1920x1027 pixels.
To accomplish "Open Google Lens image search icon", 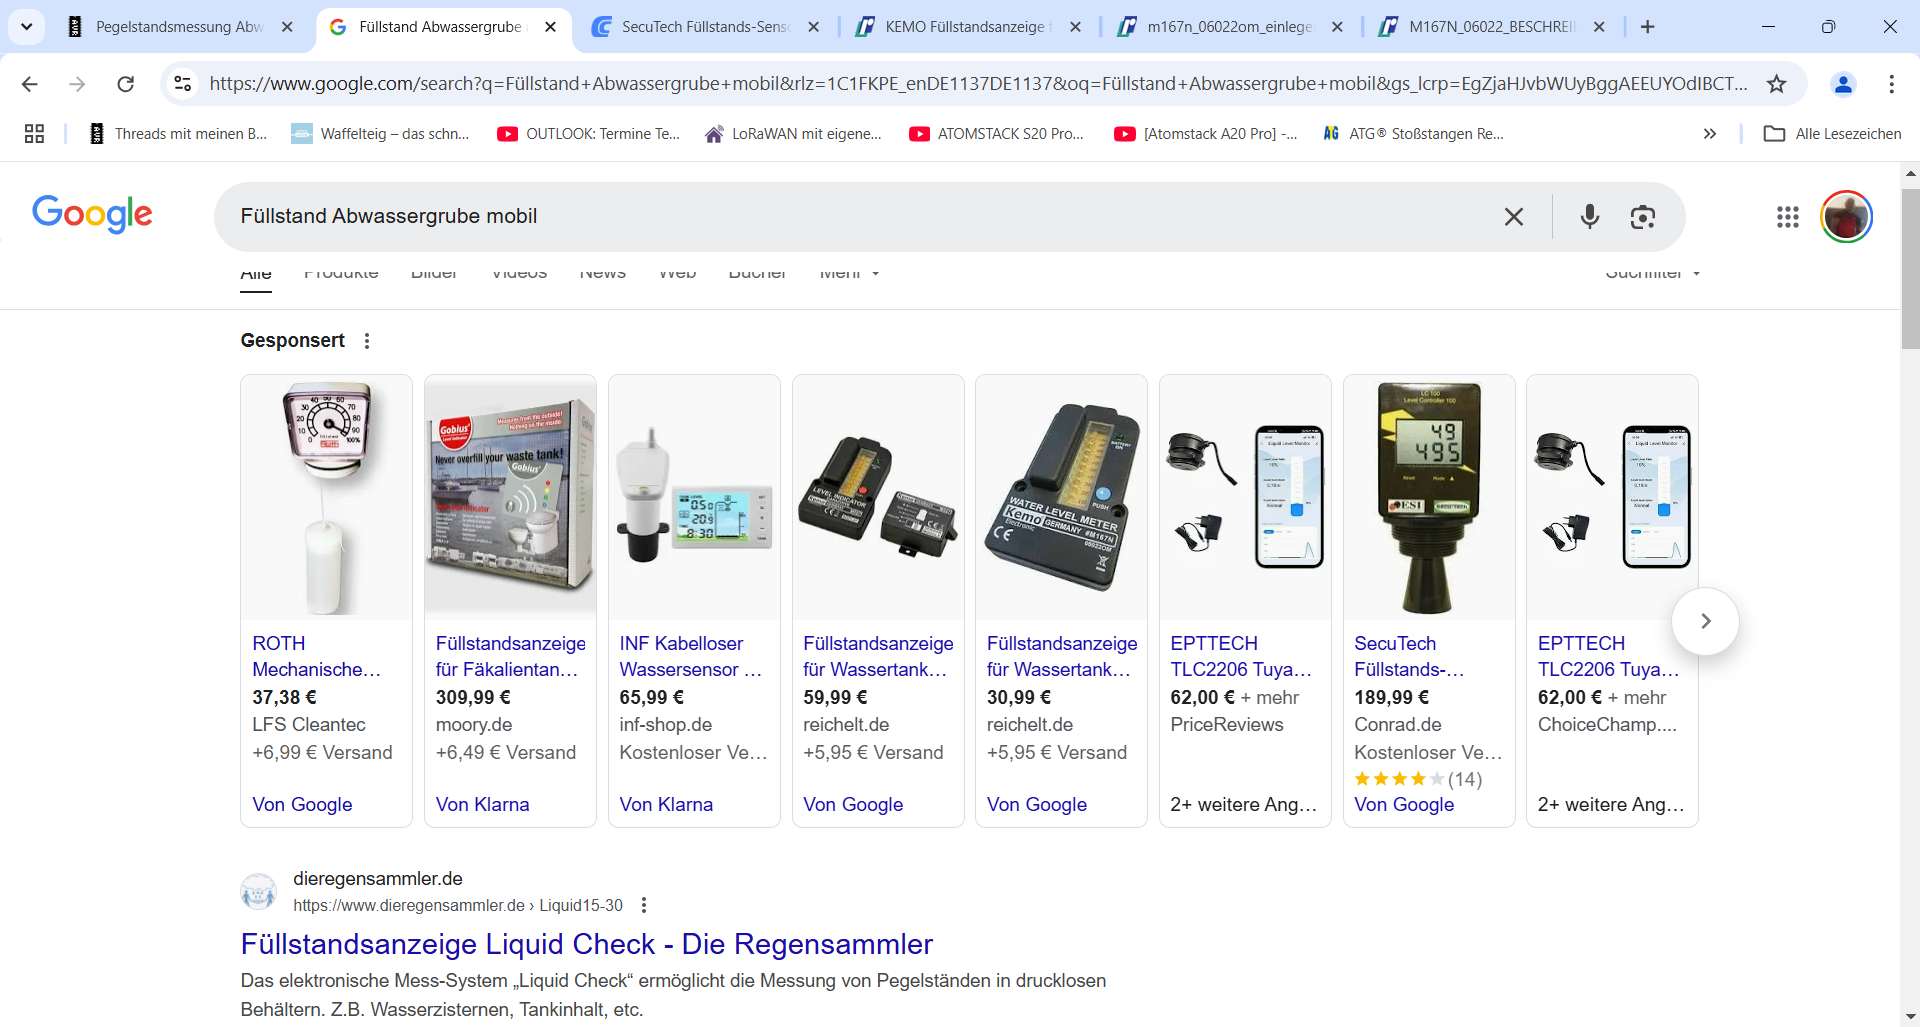I will 1642,217.
